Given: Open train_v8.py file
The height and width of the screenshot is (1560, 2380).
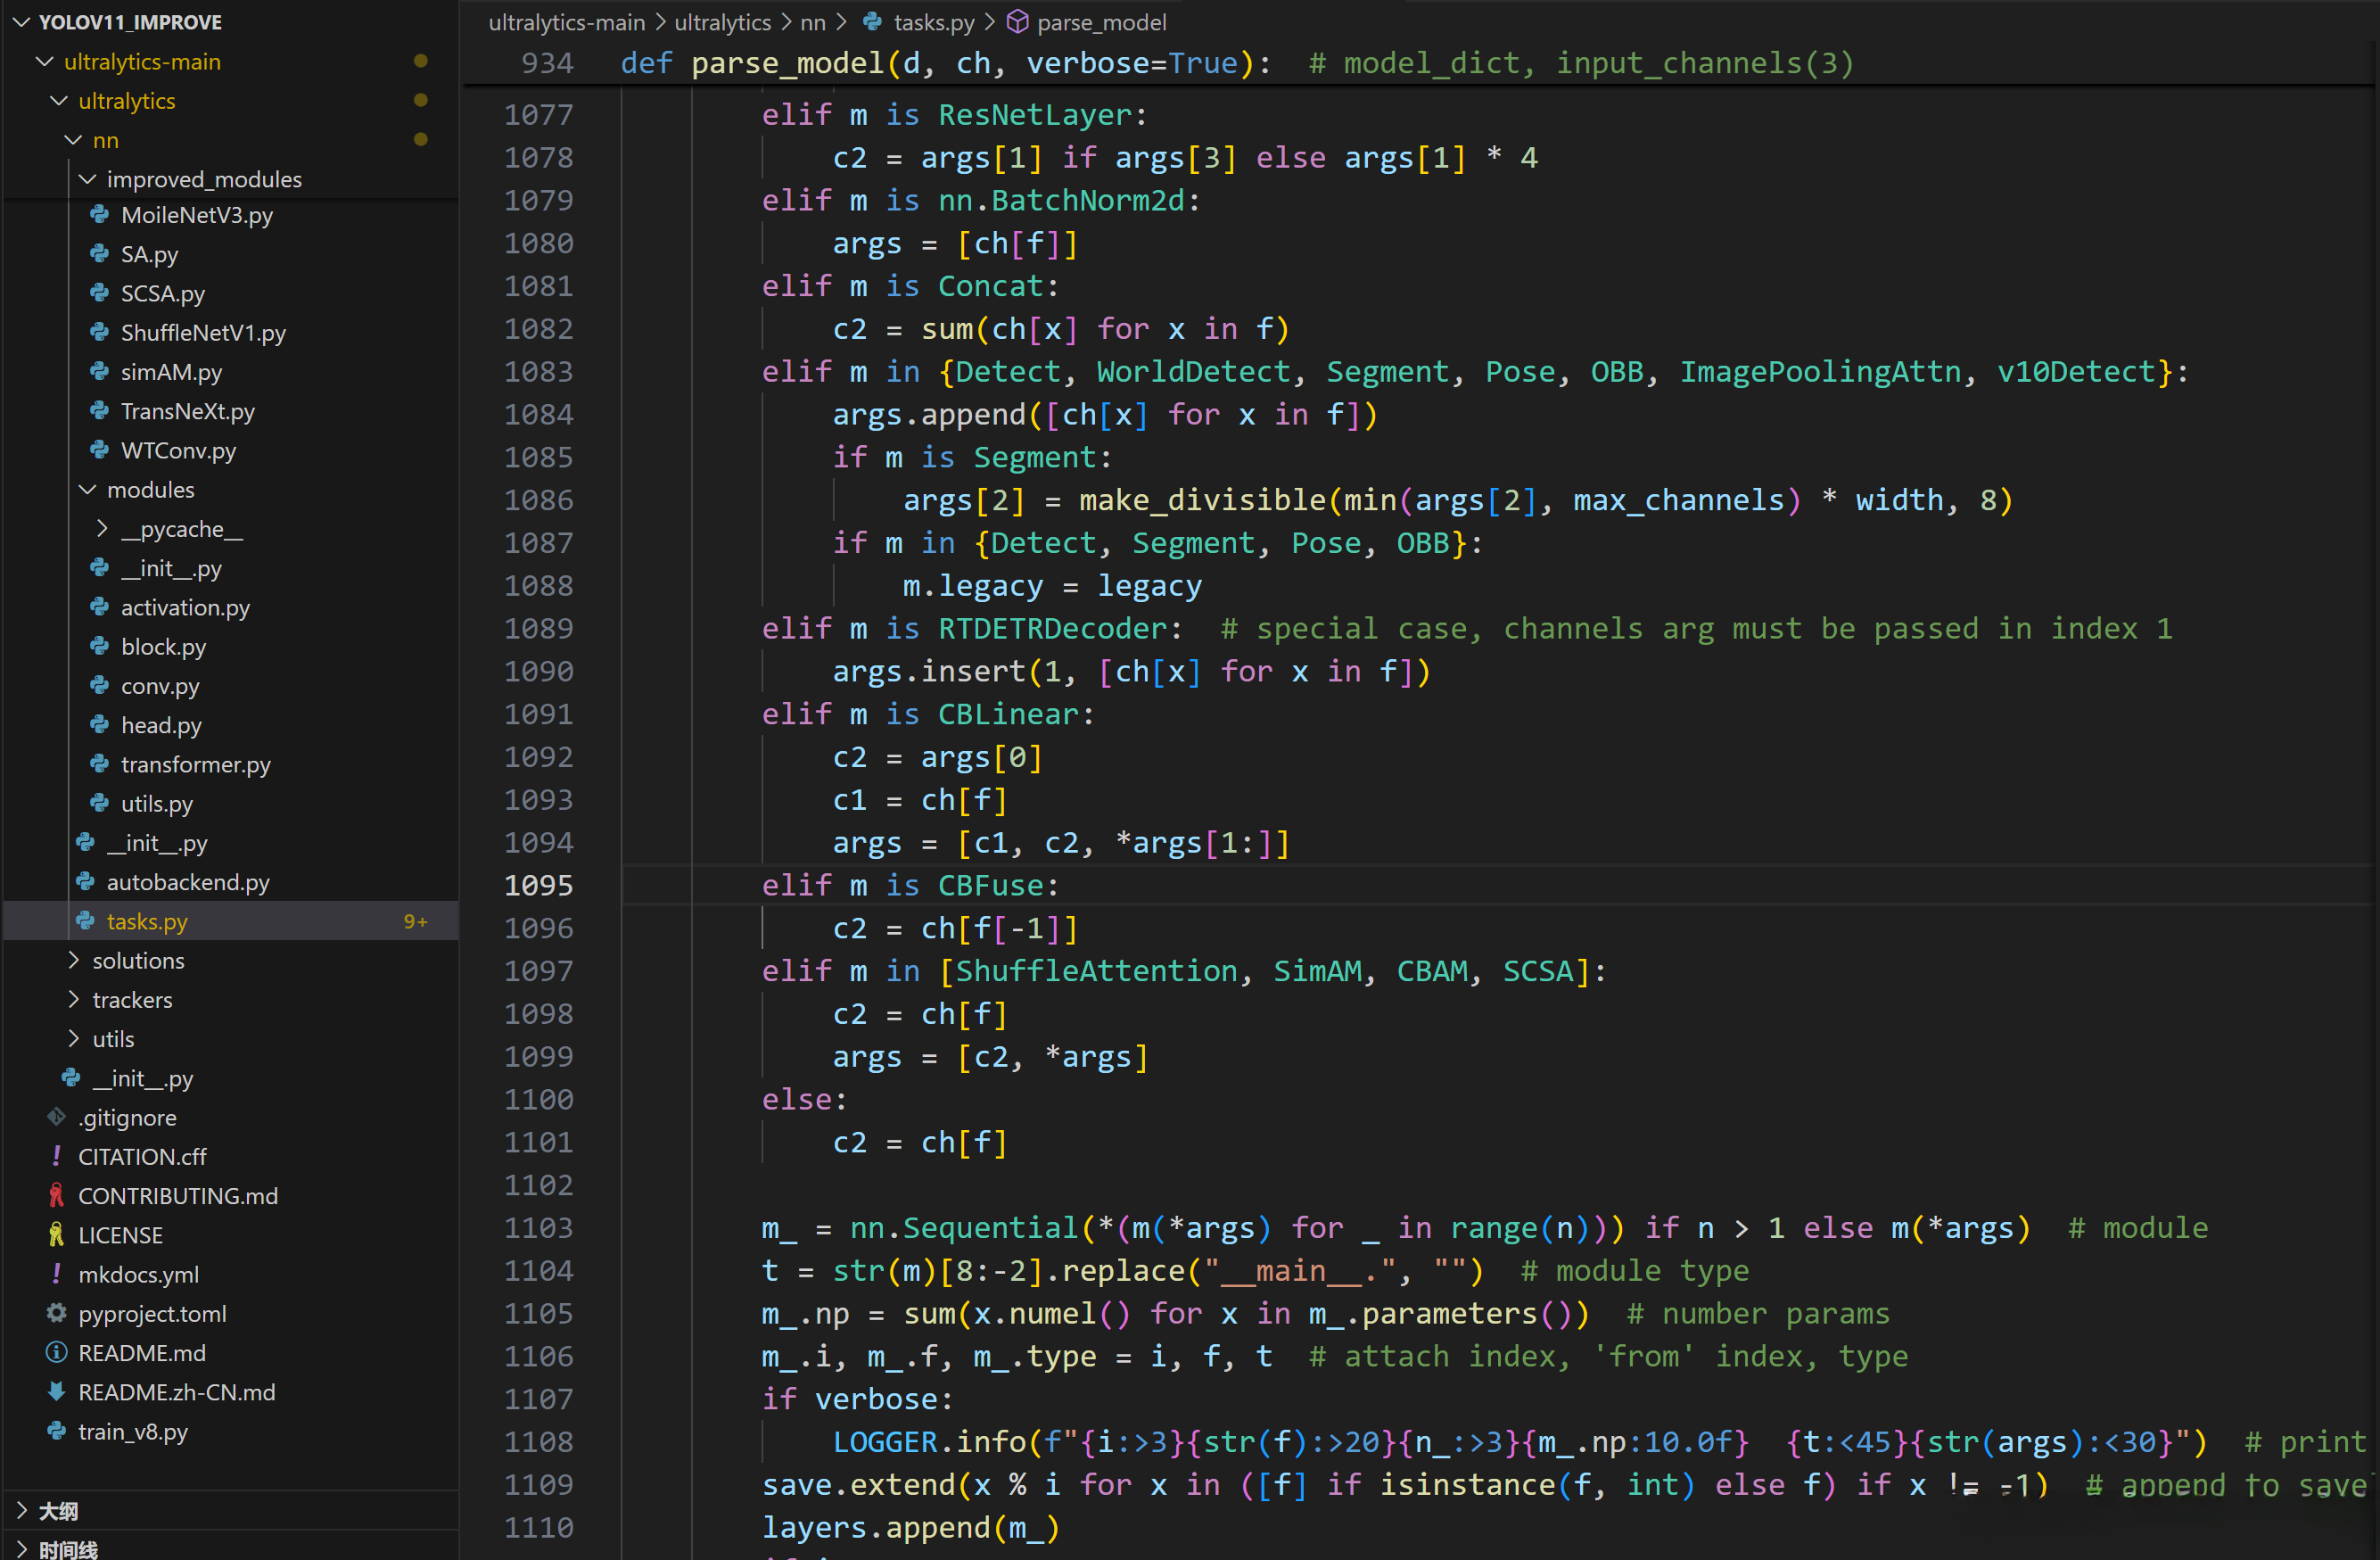Looking at the screenshot, I should pos(133,1431).
